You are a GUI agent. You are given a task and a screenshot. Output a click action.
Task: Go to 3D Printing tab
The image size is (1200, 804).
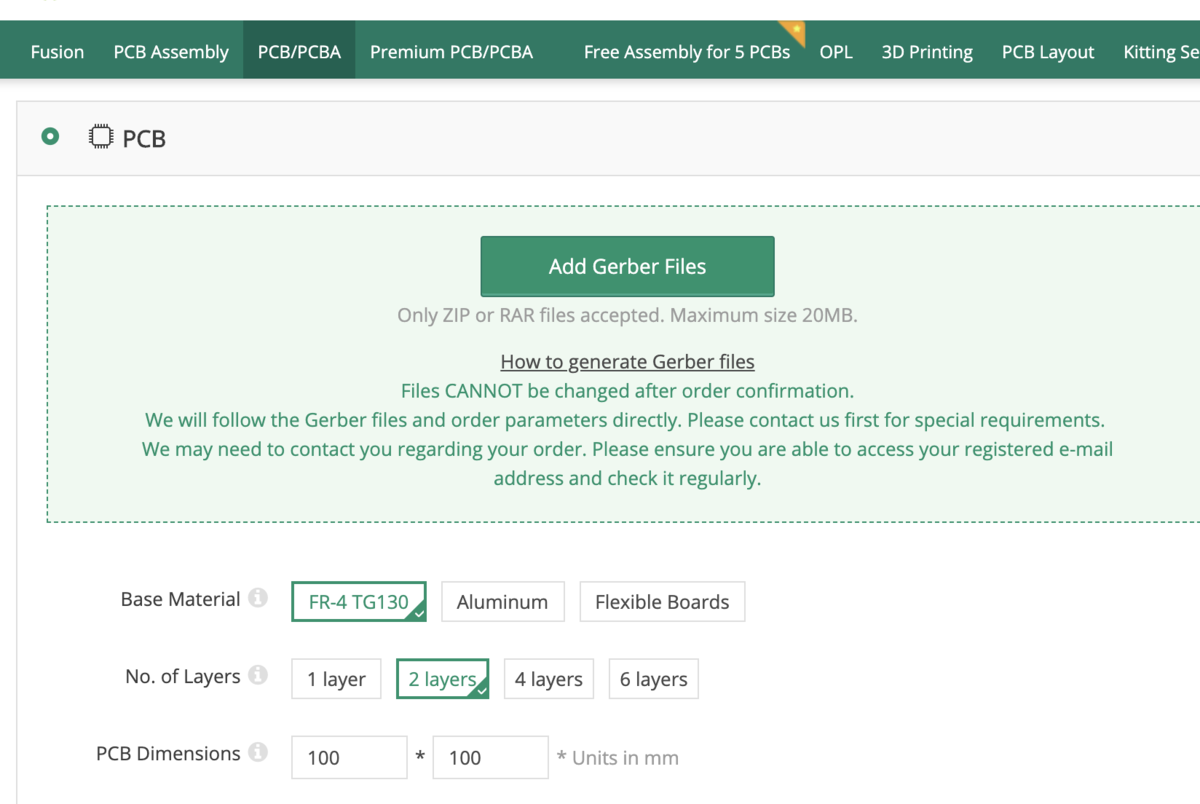927,52
